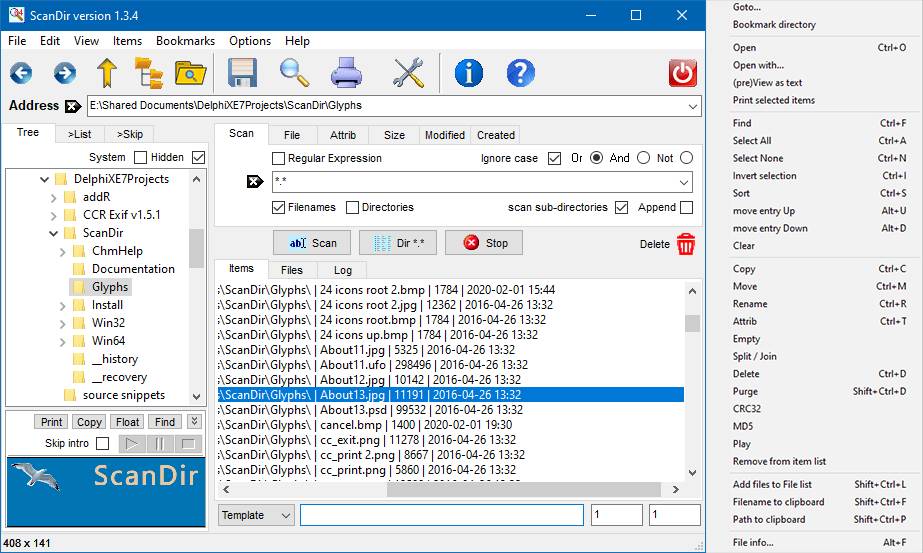Screen dimensions: 923x553
Task: Click the blue Forward arrow toolbar icon
Action: click(x=65, y=74)
